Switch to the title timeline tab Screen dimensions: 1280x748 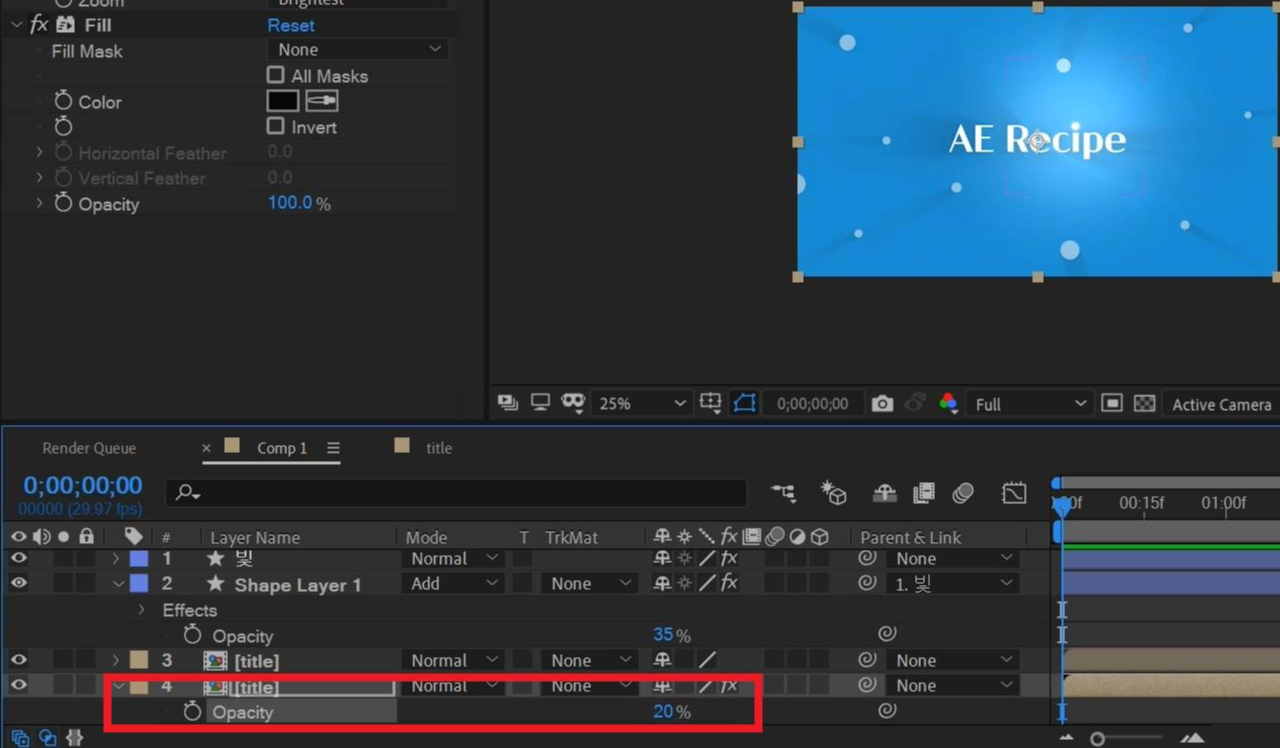[x=439, y=448]
